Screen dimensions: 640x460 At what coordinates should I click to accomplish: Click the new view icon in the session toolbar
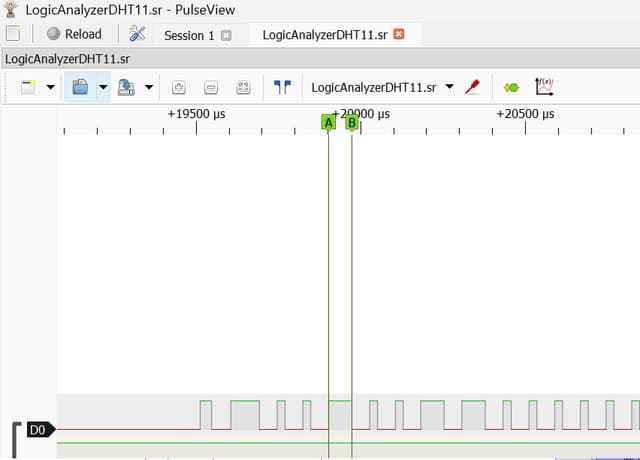point(28,87)
